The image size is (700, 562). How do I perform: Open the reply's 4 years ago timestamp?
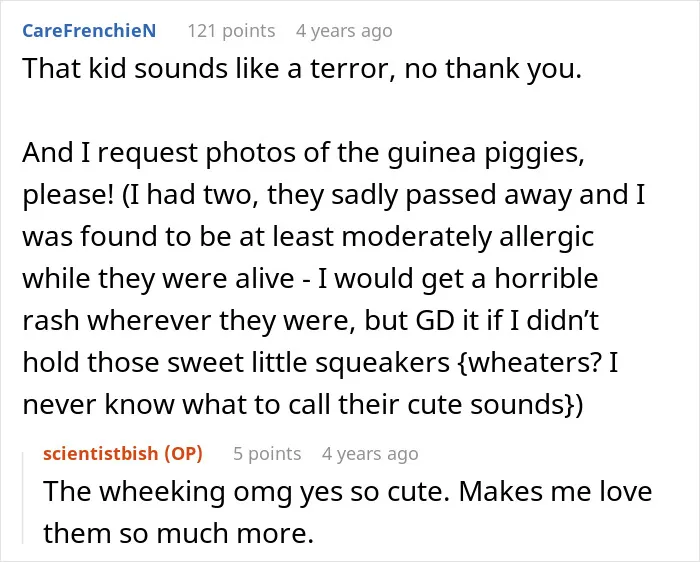coord(370,454)
